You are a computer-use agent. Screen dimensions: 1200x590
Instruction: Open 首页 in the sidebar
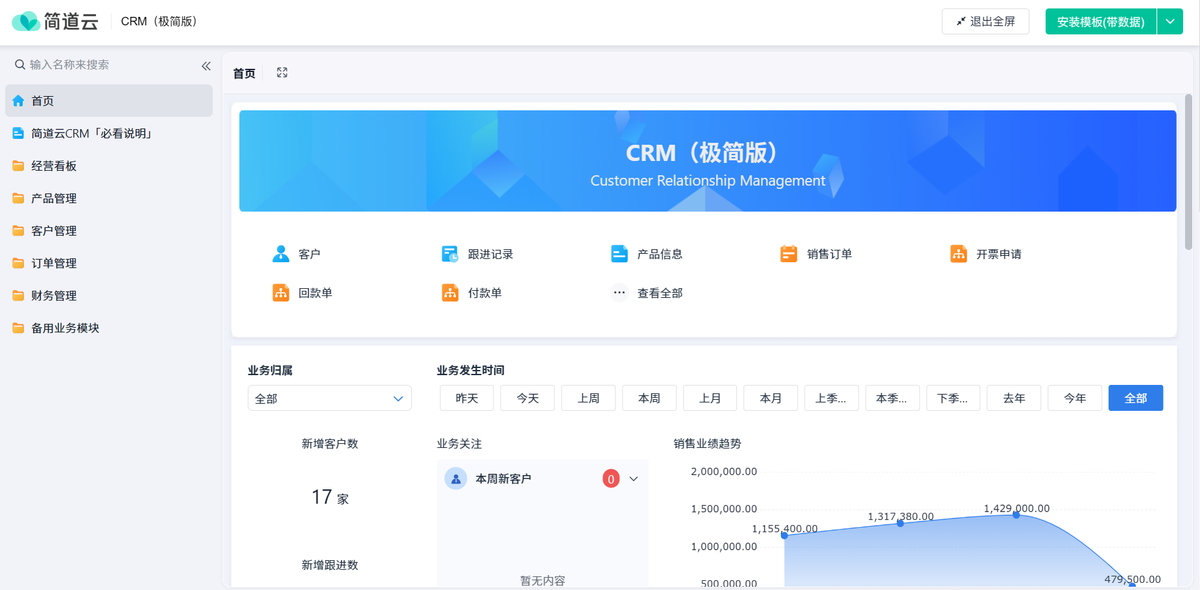coord(109,101)
